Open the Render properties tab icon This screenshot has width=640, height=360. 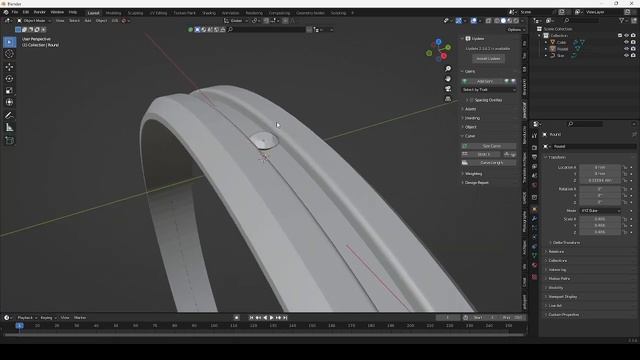point(534,147)
